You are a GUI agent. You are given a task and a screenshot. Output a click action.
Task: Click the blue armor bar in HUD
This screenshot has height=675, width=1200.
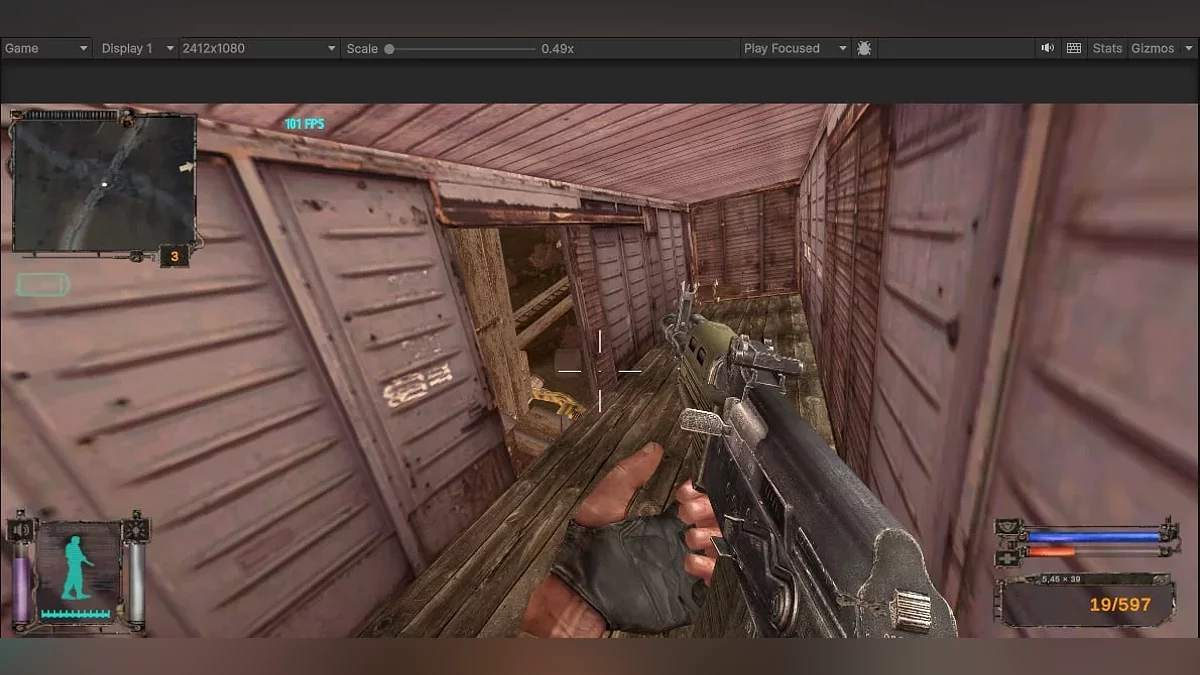coord(1092,537)
